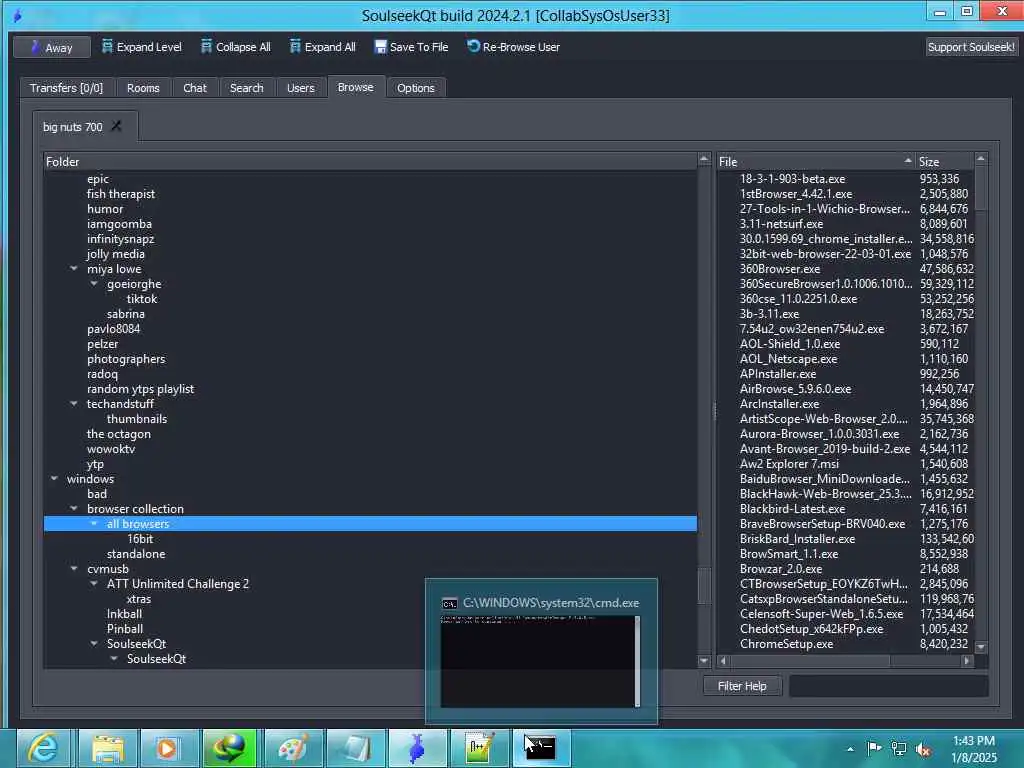Click file list scrollbar down arrow

(981, 647)
